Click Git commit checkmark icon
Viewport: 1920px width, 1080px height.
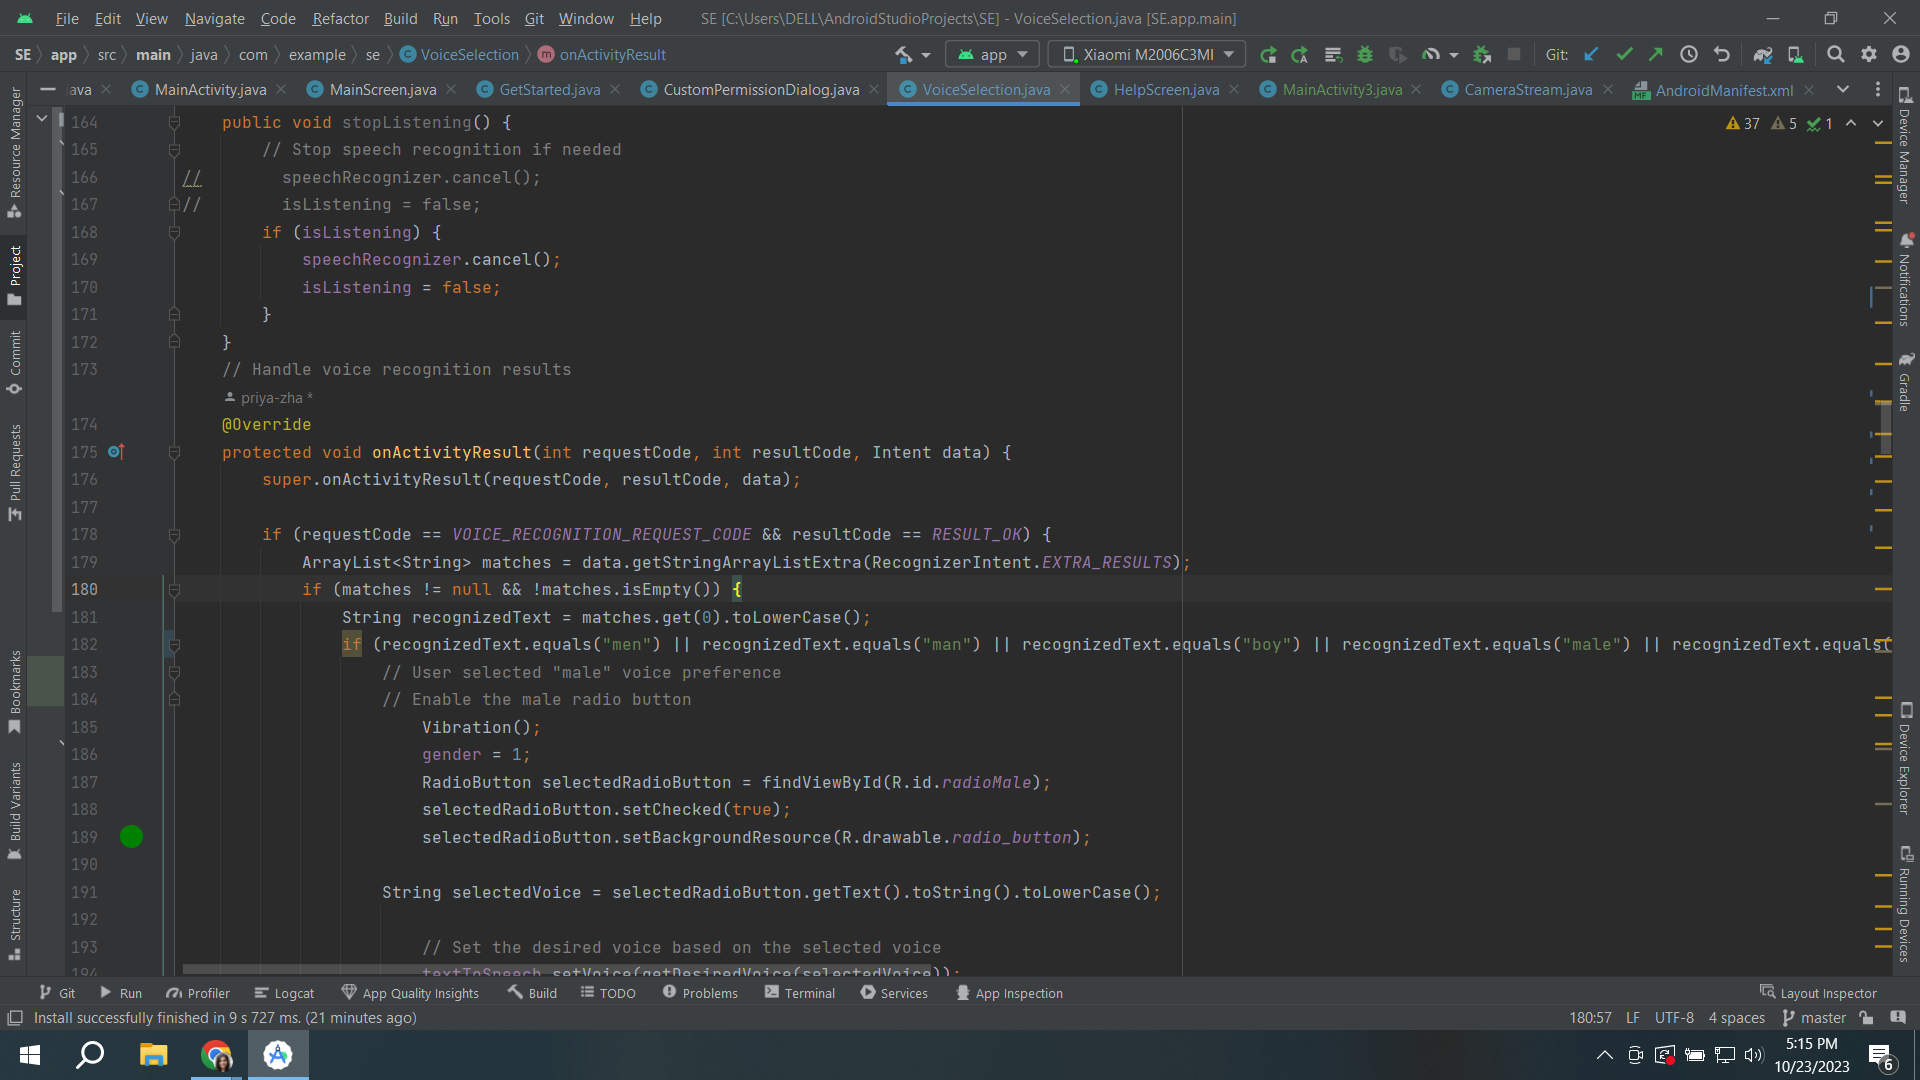1624,55
